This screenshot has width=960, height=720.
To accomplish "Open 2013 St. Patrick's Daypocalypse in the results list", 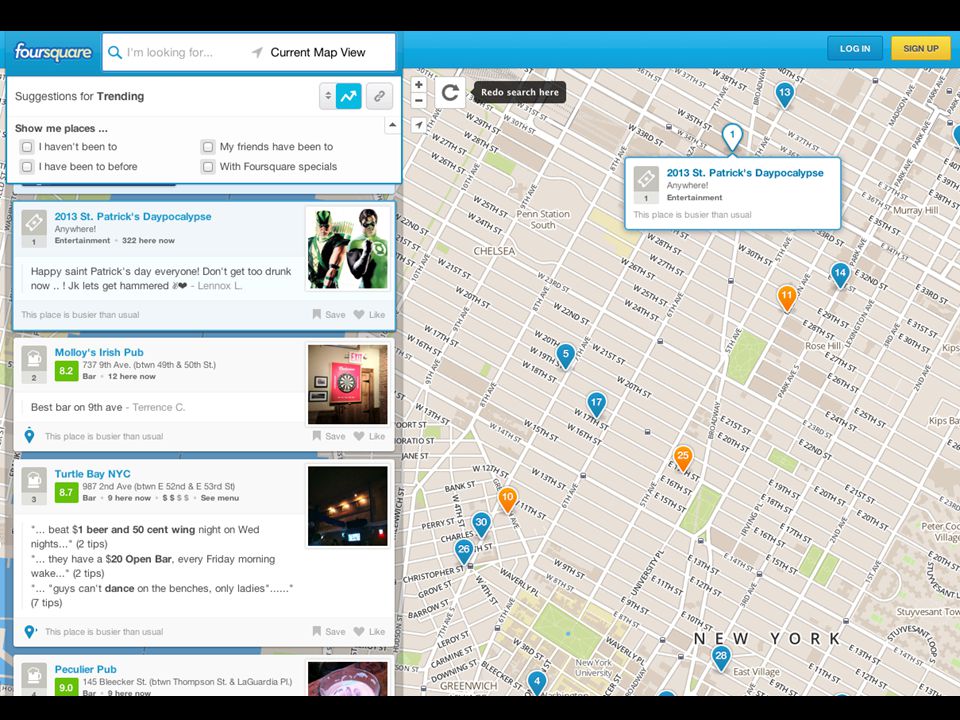I will 133,217.
